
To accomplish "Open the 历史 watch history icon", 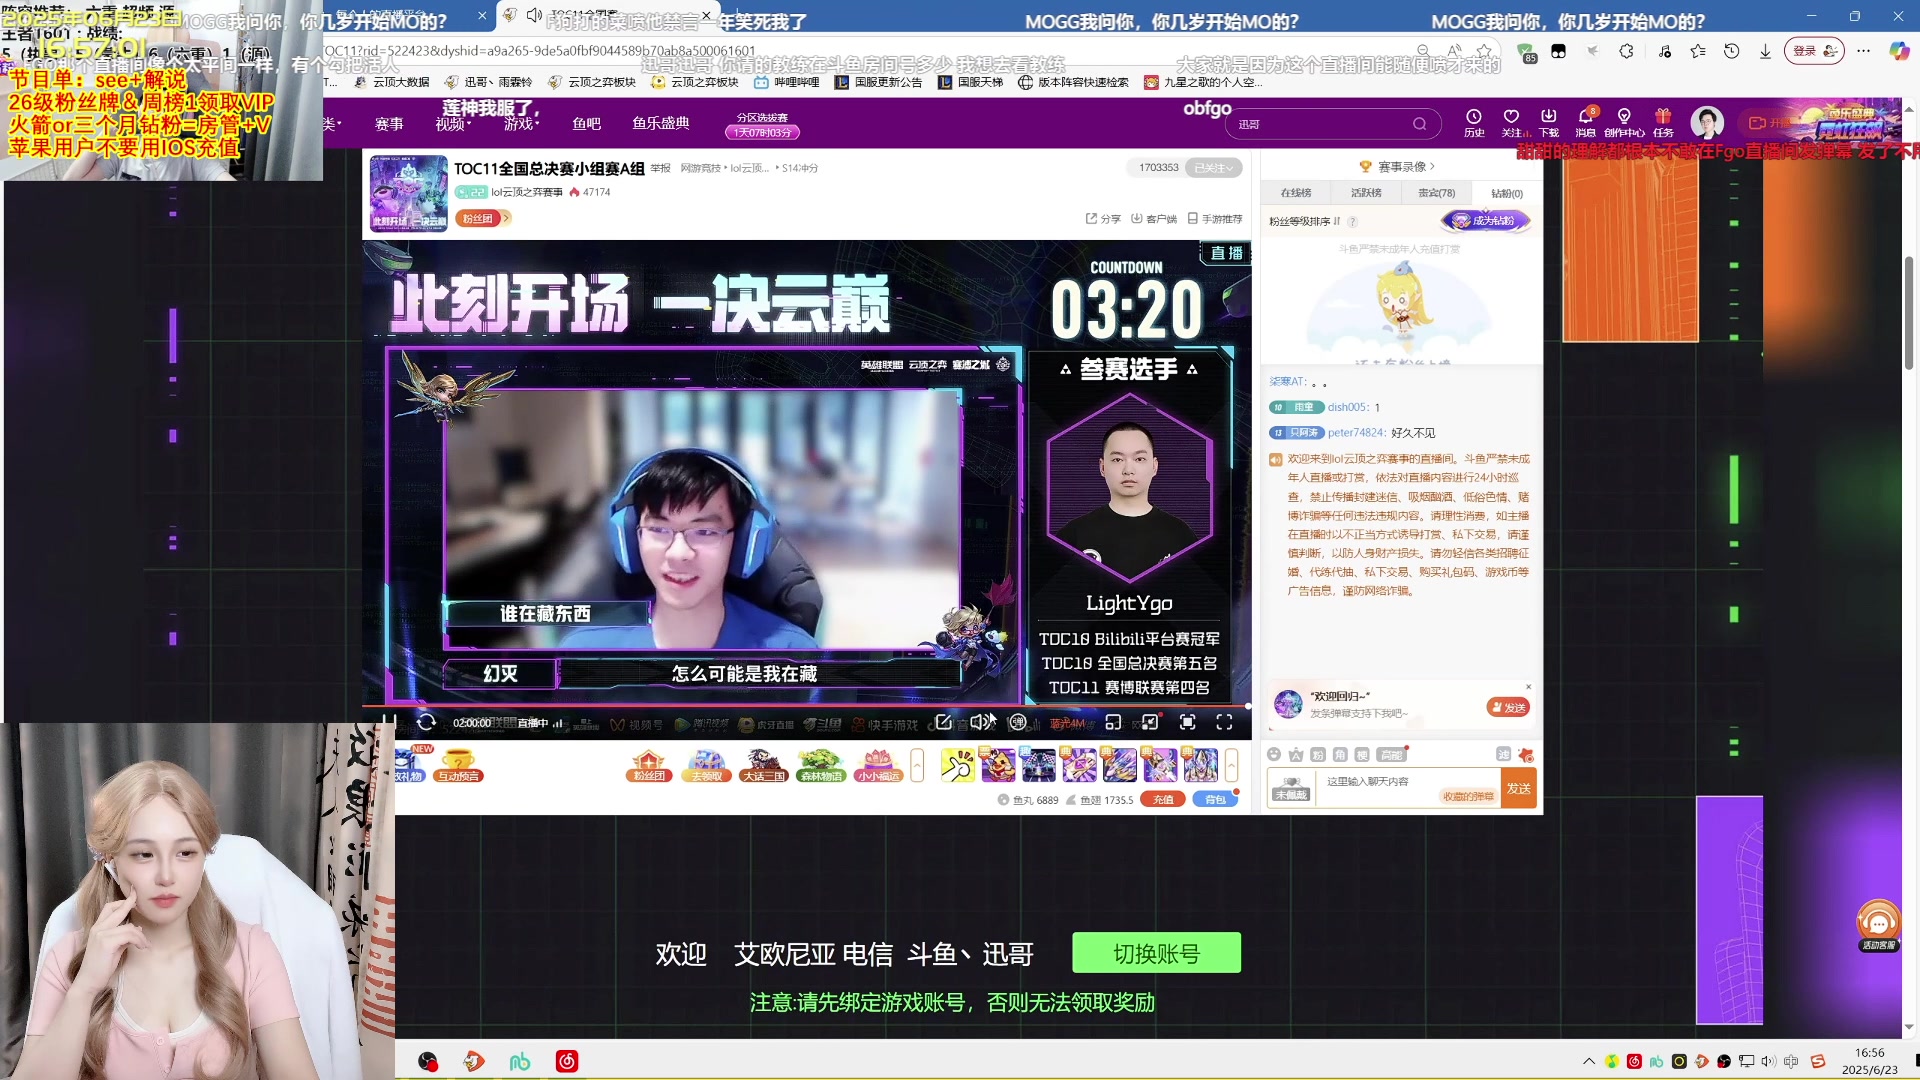I will (x=1474, y=122).
